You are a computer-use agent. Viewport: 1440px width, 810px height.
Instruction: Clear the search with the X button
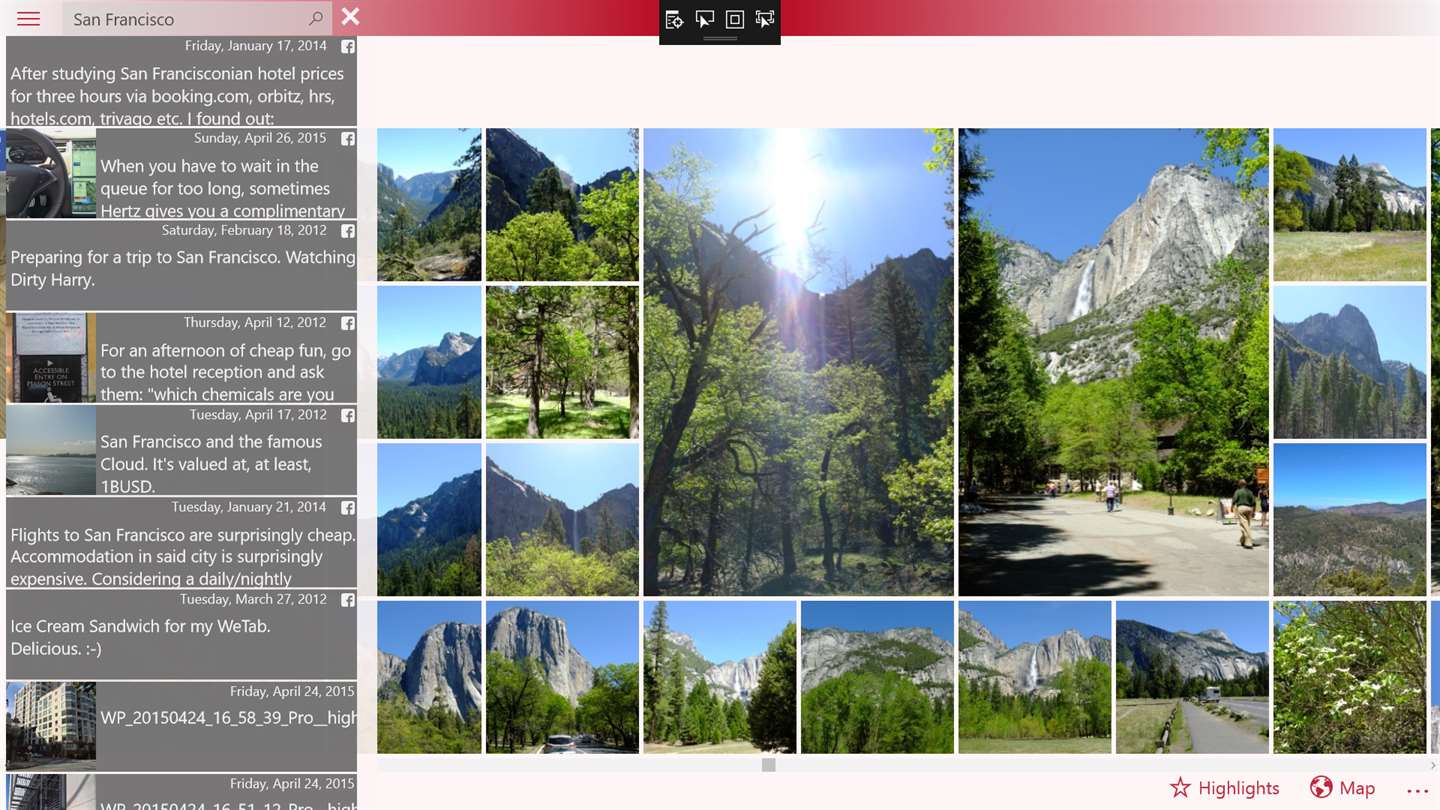pos(350,16)
